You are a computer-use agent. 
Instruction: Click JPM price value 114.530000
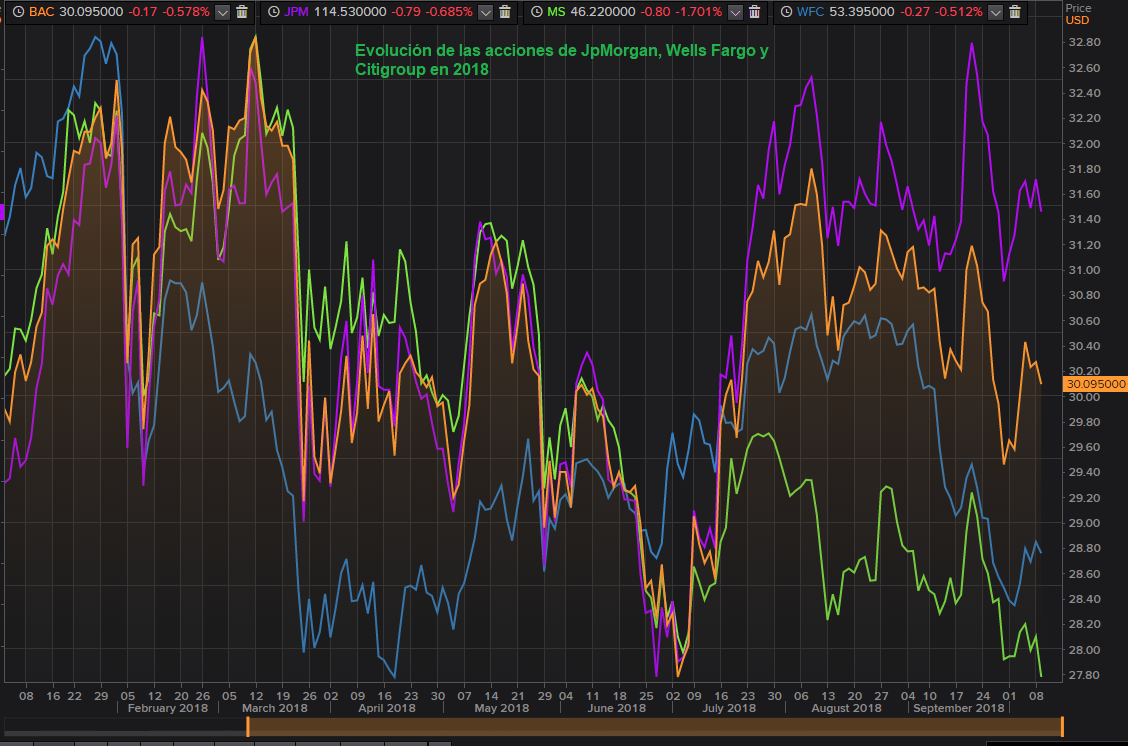[350, 12]
